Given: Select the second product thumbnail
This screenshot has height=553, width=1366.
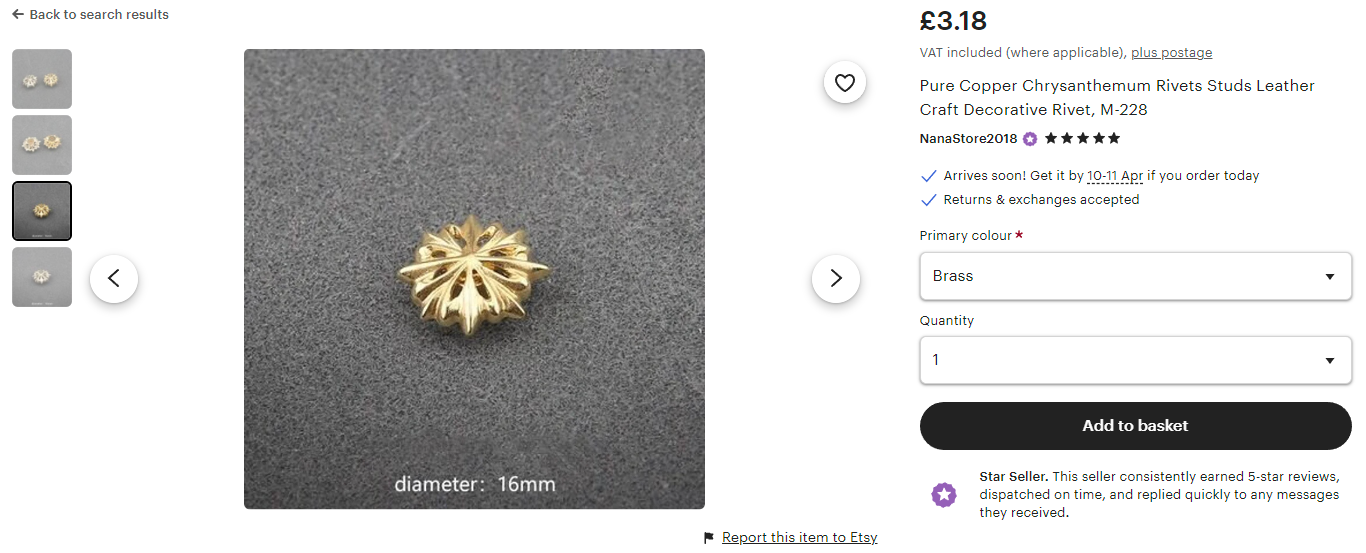Looking at the screenshot, I should [x=42, y=145].
